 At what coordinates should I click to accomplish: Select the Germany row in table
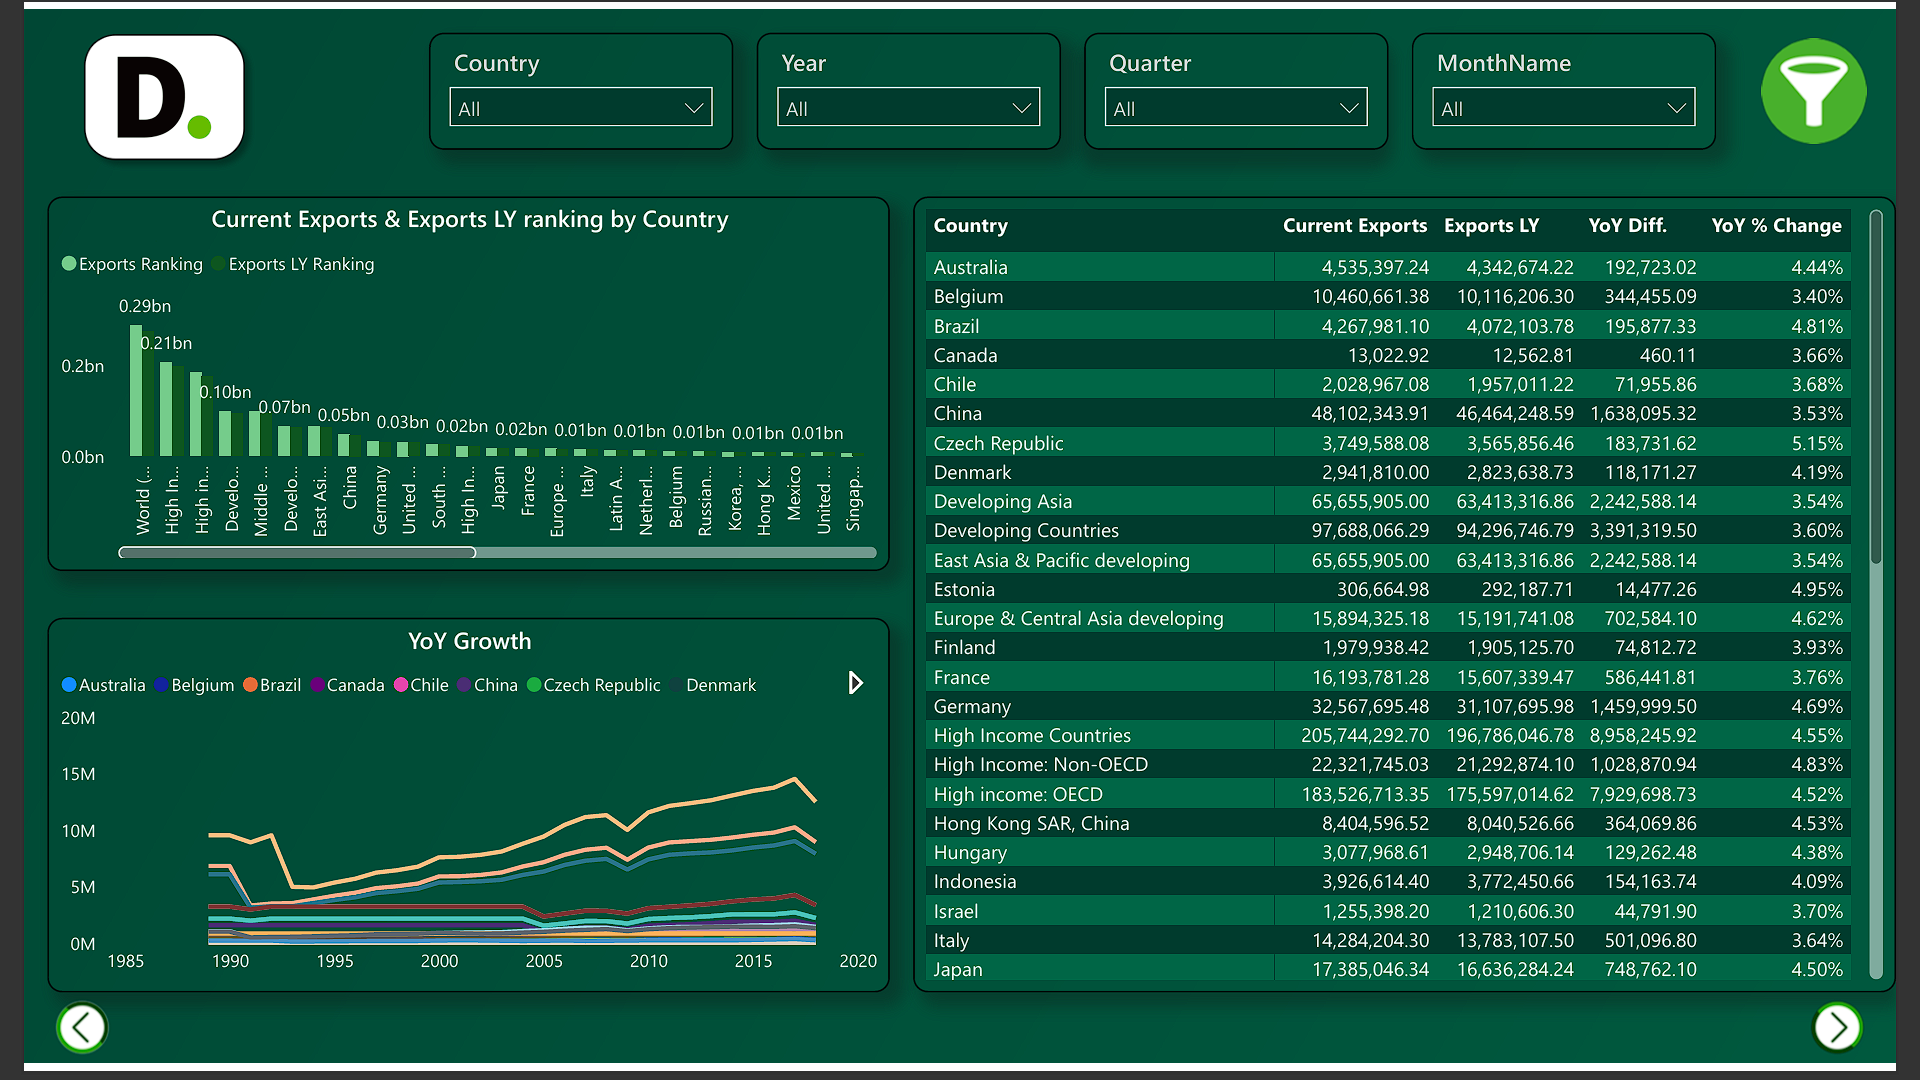[972, 707]
